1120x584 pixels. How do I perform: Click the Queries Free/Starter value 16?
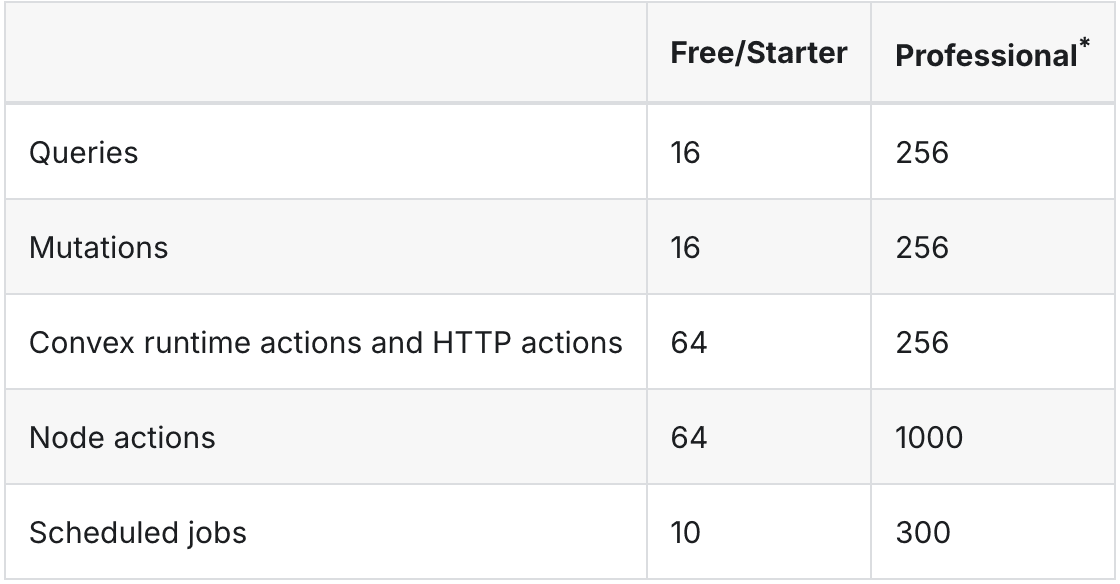[688, 153]
